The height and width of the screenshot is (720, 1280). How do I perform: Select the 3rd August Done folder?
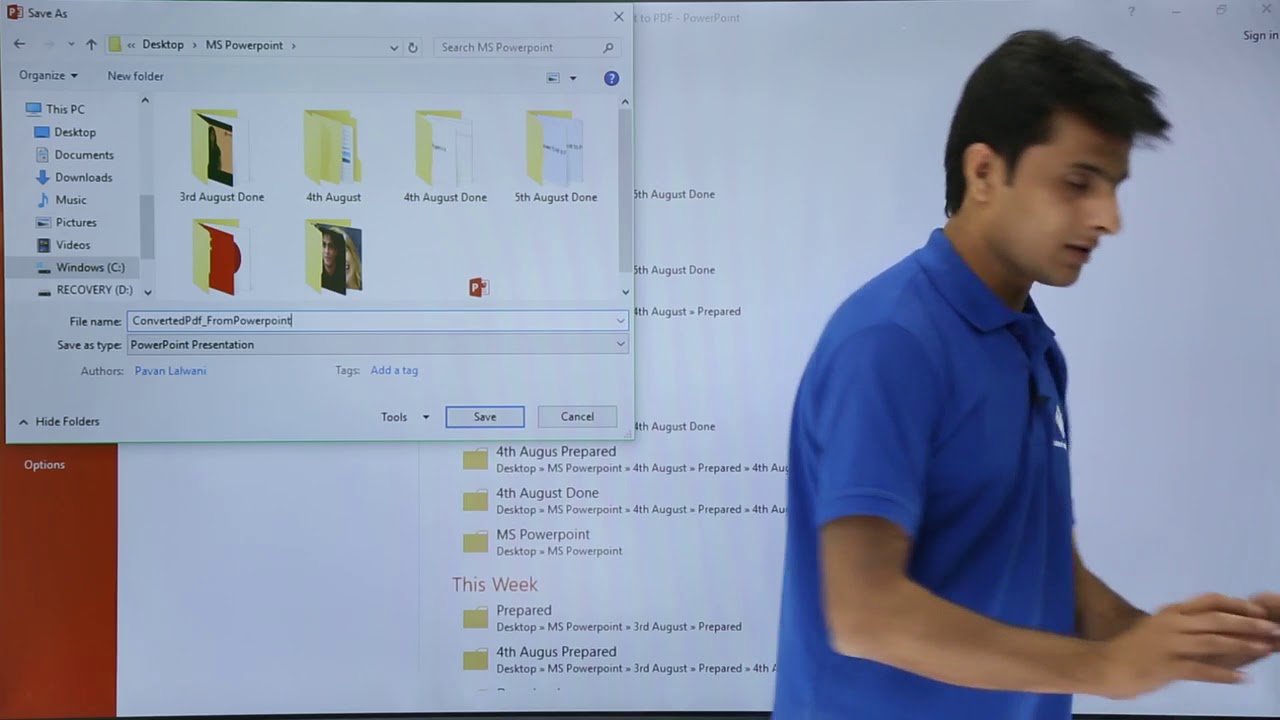tap(221, 156)
